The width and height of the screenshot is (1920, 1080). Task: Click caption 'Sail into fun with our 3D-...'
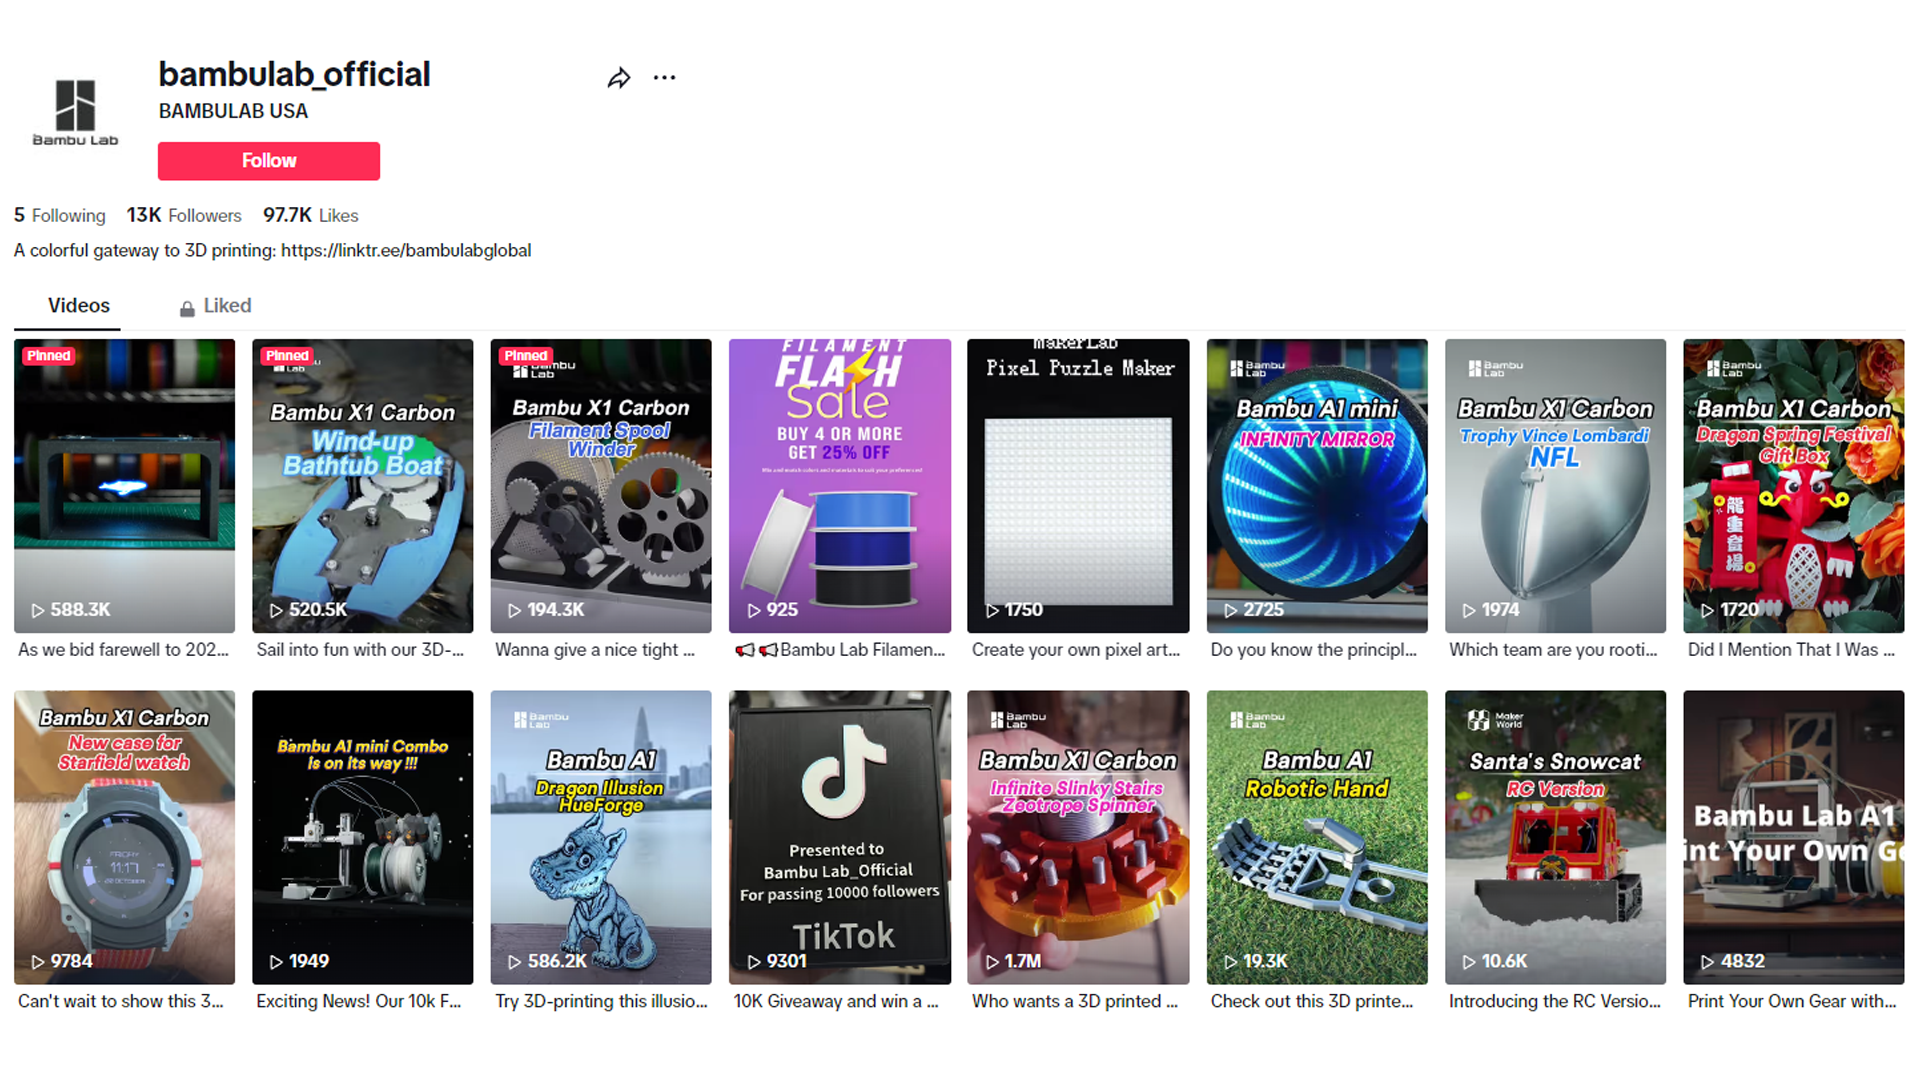[360, 650]
